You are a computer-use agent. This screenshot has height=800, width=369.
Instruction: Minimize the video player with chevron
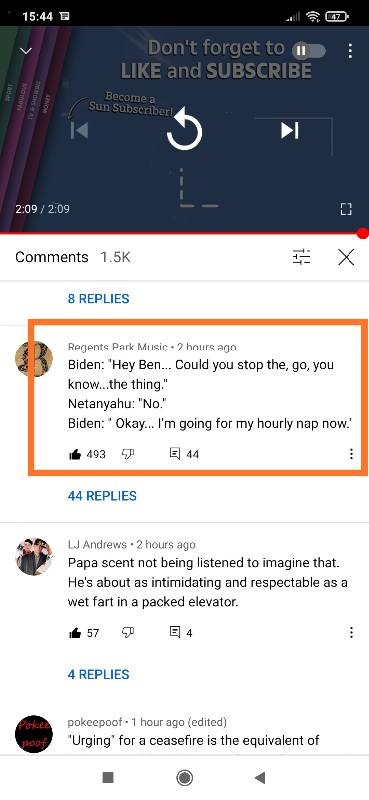26,51
